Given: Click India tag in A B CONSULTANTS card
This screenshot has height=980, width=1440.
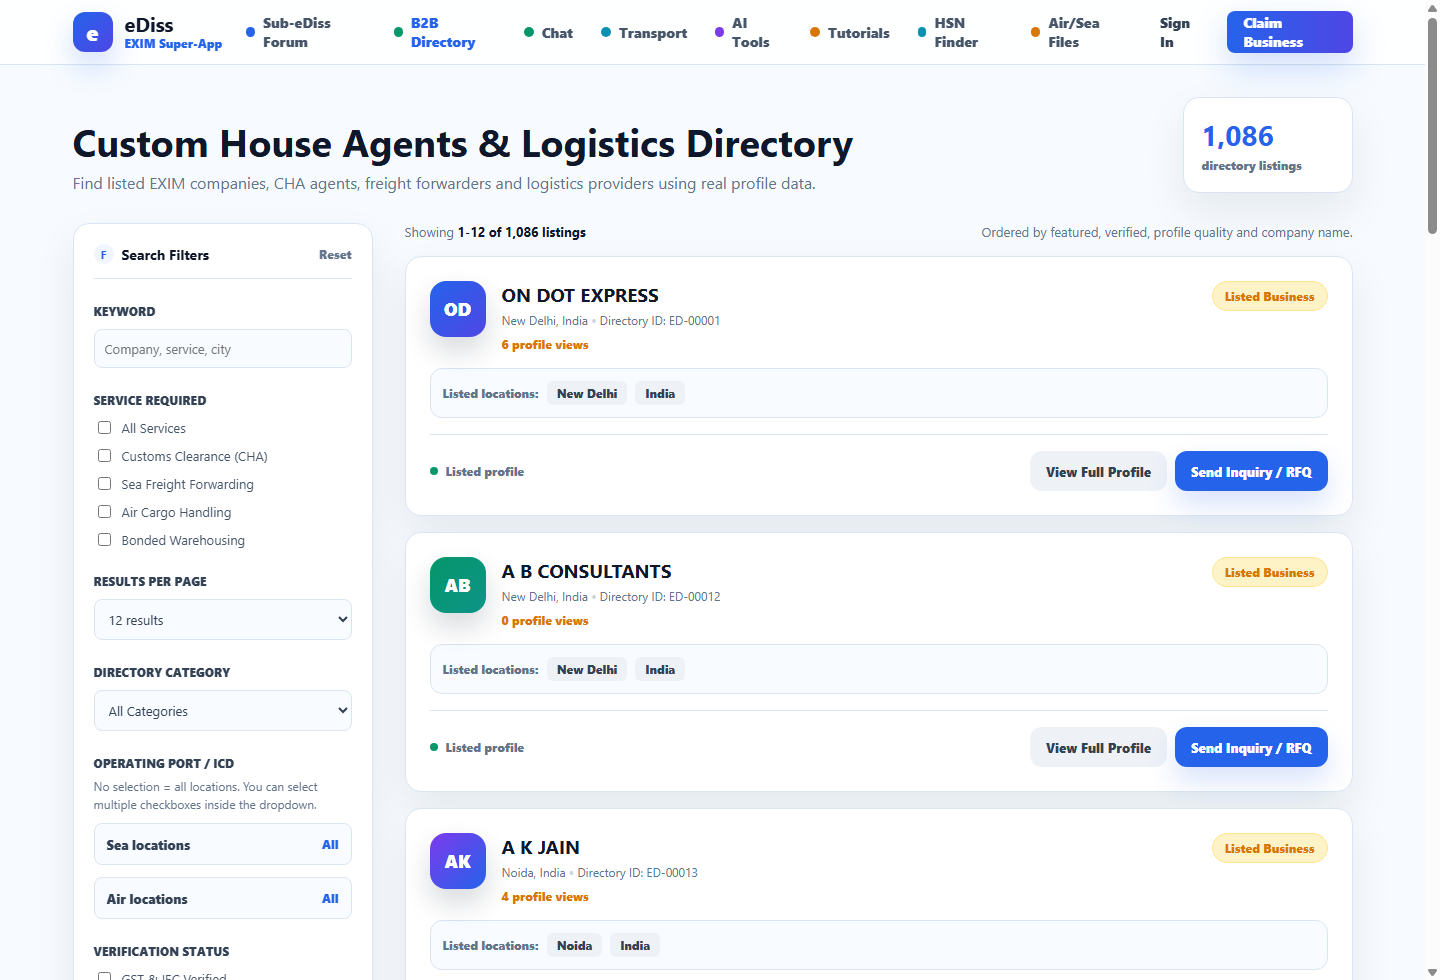Looking at the screenshot, I should [x=660, y=670].
